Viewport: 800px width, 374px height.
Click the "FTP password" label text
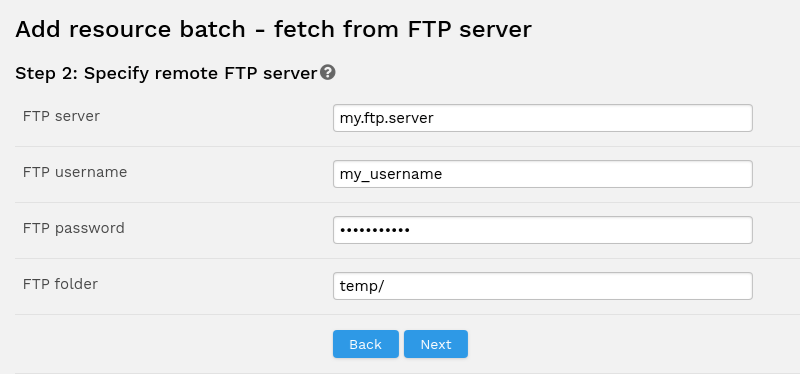(x=73, y=228)
